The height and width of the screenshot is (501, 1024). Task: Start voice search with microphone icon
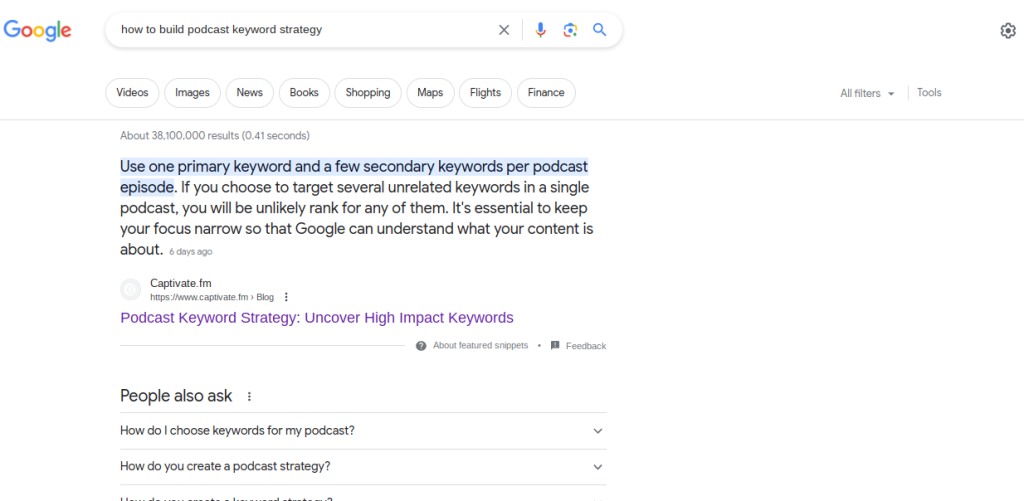coord(540,30)
